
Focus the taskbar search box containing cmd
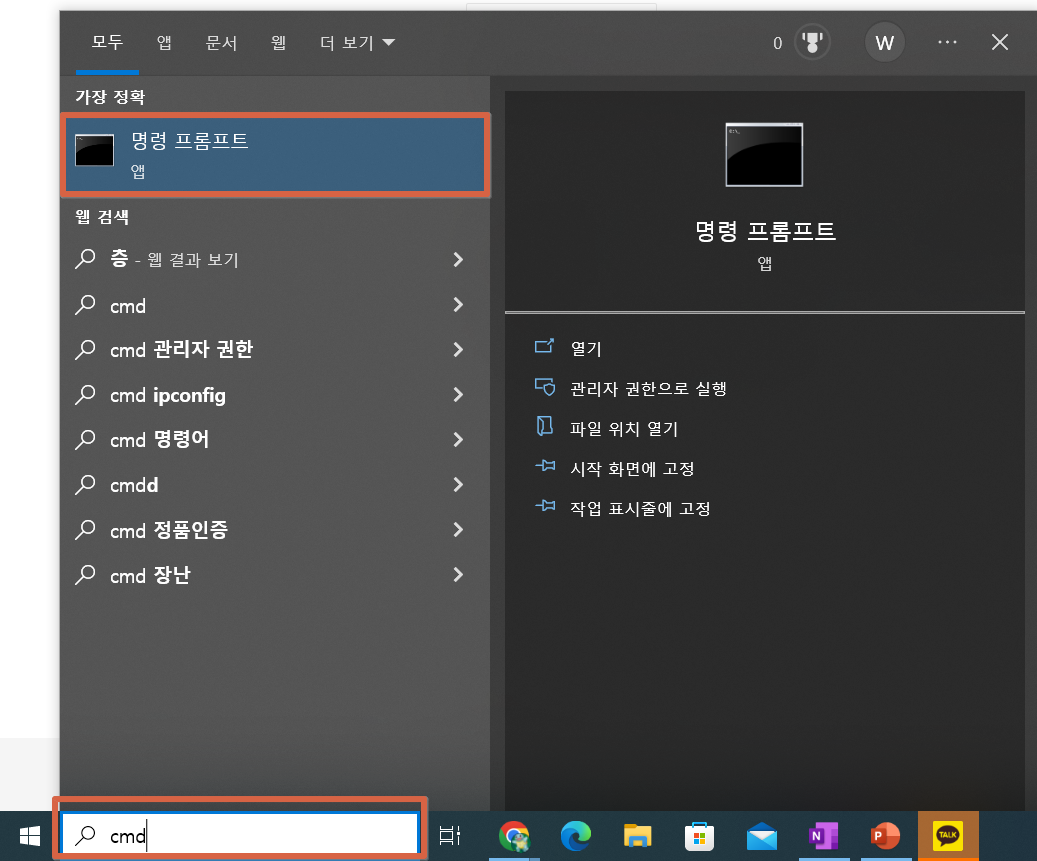tap(239, 835)
